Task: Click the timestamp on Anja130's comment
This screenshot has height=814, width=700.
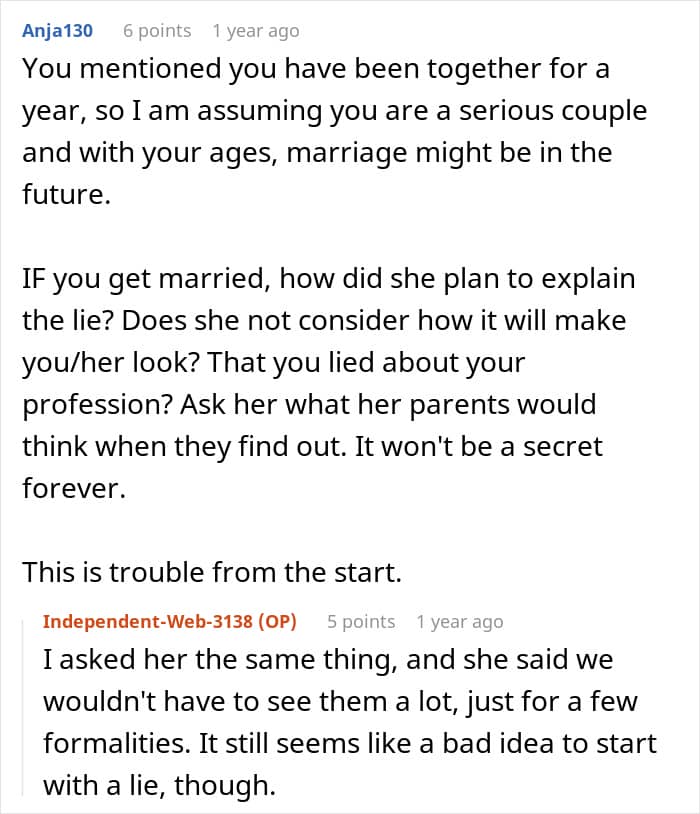Action: (x=255, y=31)
